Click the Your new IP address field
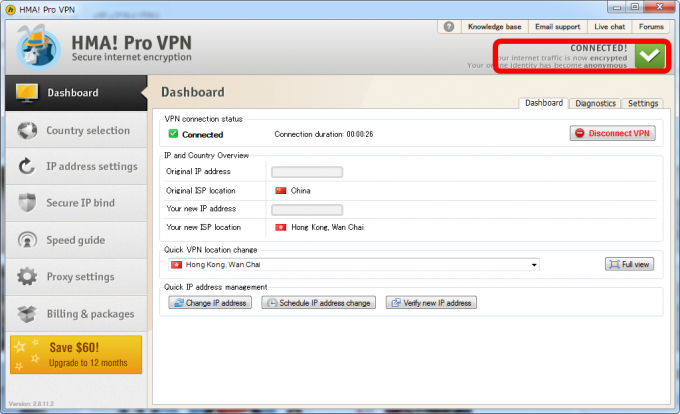The width and height of the screenshot is (680, 414). (307, 210)
